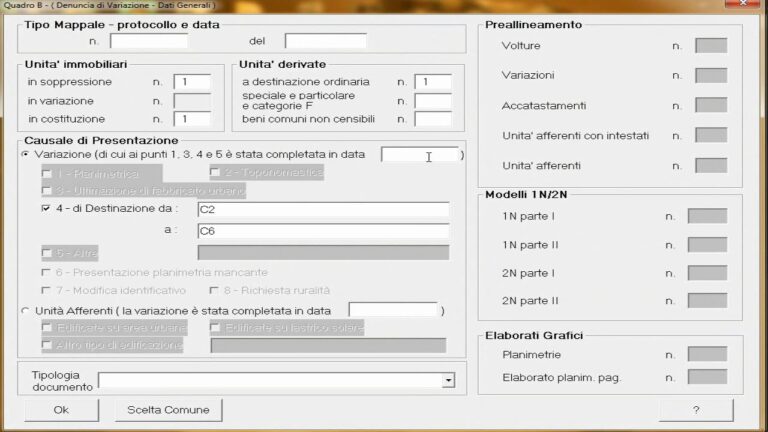
Task: Click the in soppressione n. field
Action: click(x=192, y=82)
